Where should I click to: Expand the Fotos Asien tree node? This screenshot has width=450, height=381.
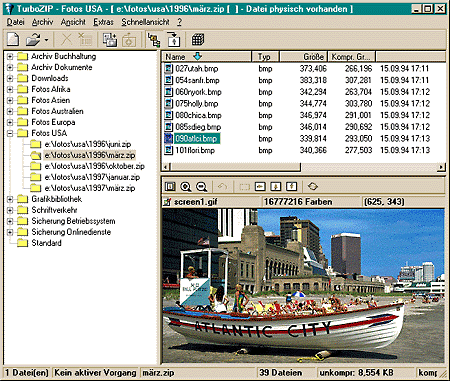10,100
